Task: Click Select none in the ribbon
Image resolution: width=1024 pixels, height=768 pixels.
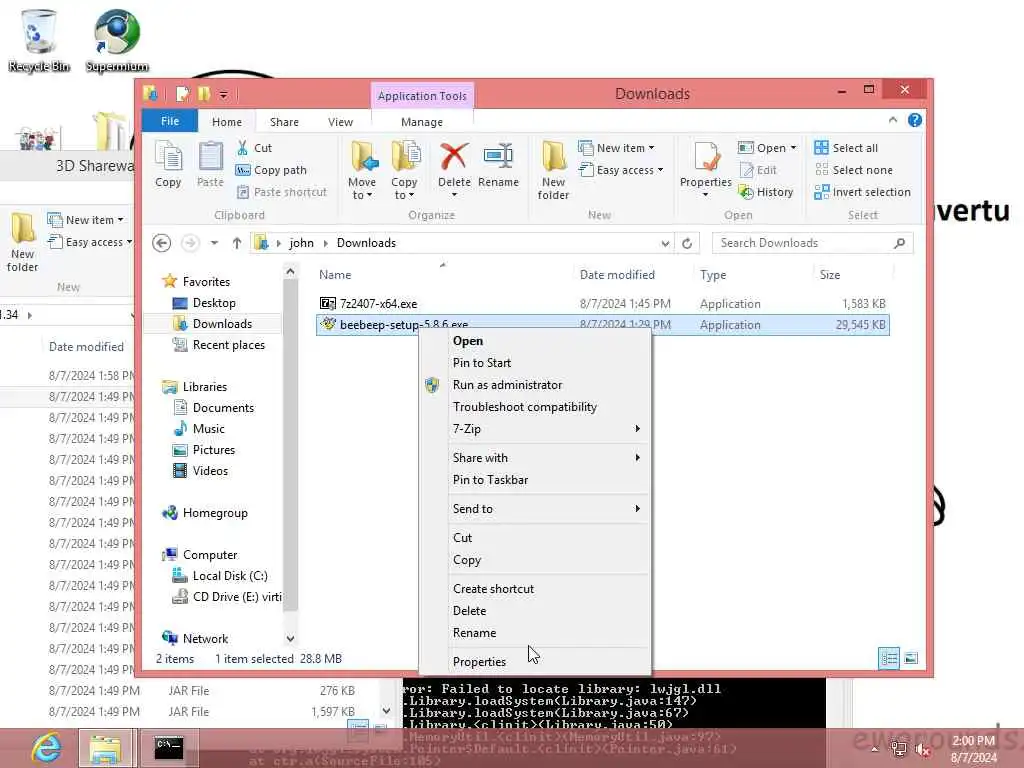Action: point(854,170)
